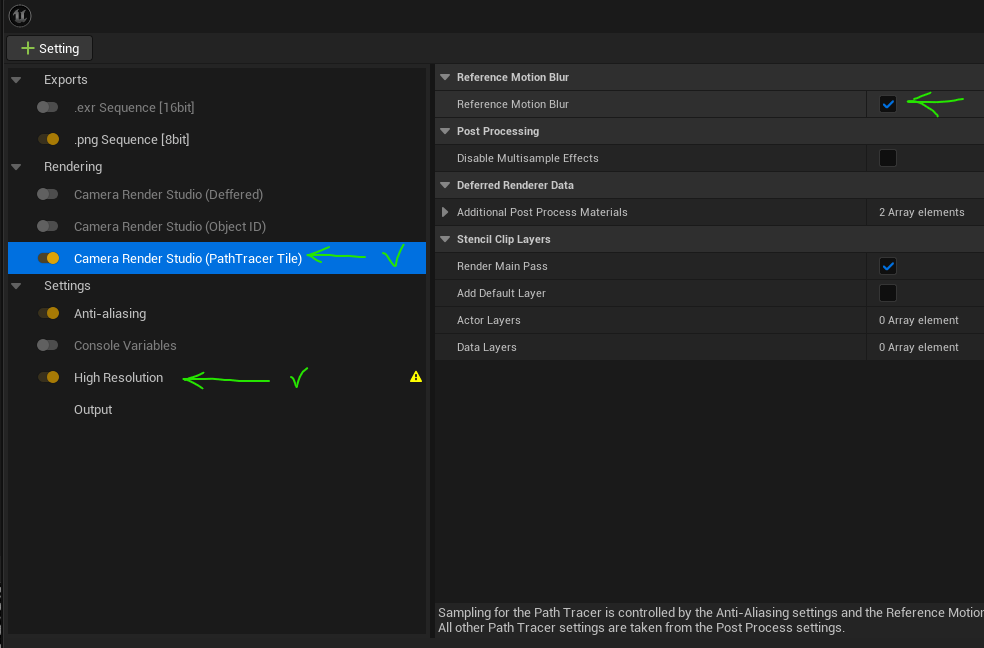
Task: Click the Actor Layers property label
Action: pos(488,320)
